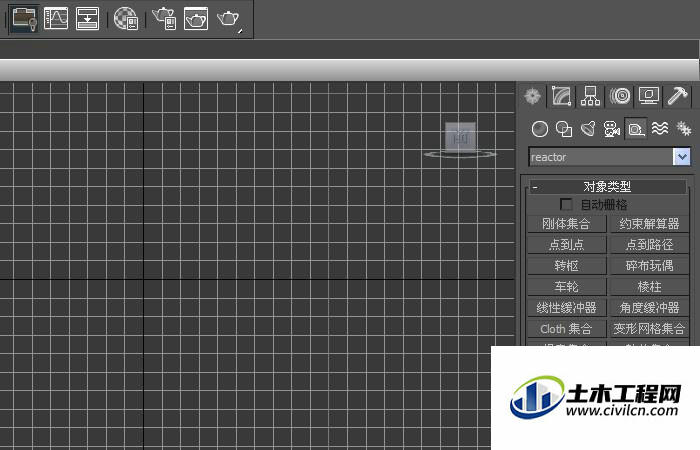The image size is (700, 450).
Task: Open the Schematic/Layer manager toolbar icon
Action: tap(24, 19)
